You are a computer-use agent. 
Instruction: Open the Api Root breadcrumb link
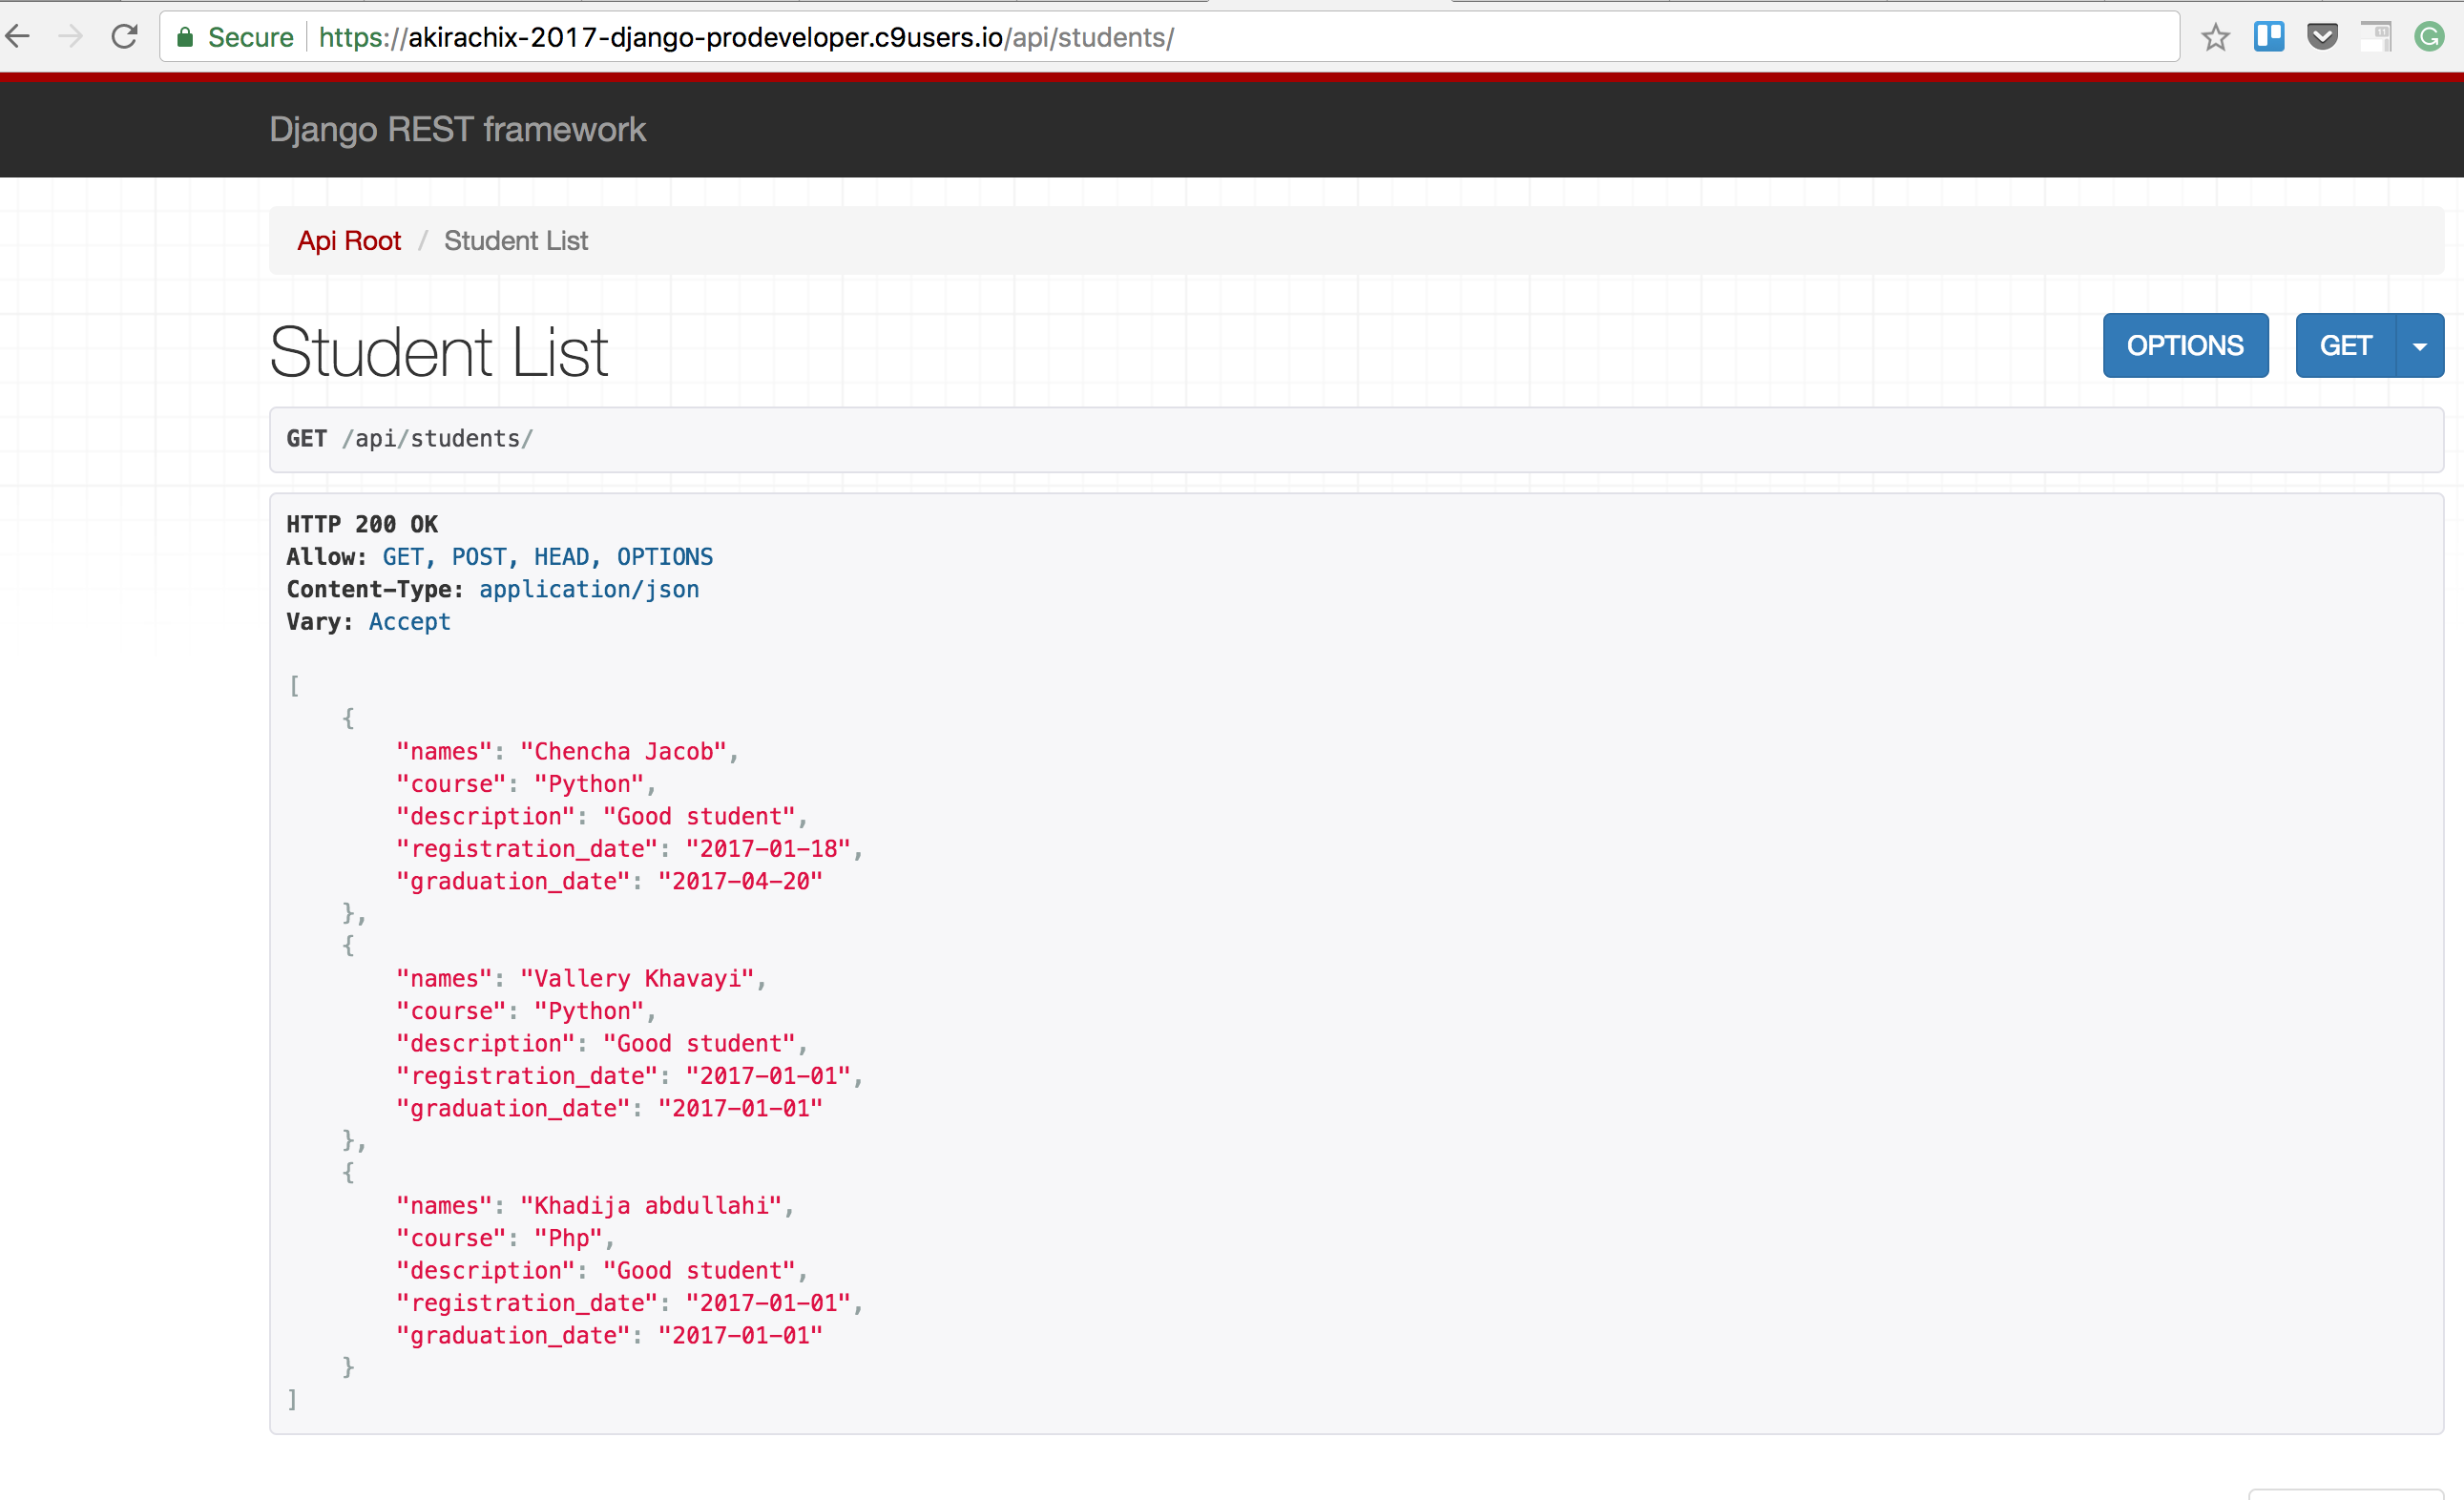point(348,241)
